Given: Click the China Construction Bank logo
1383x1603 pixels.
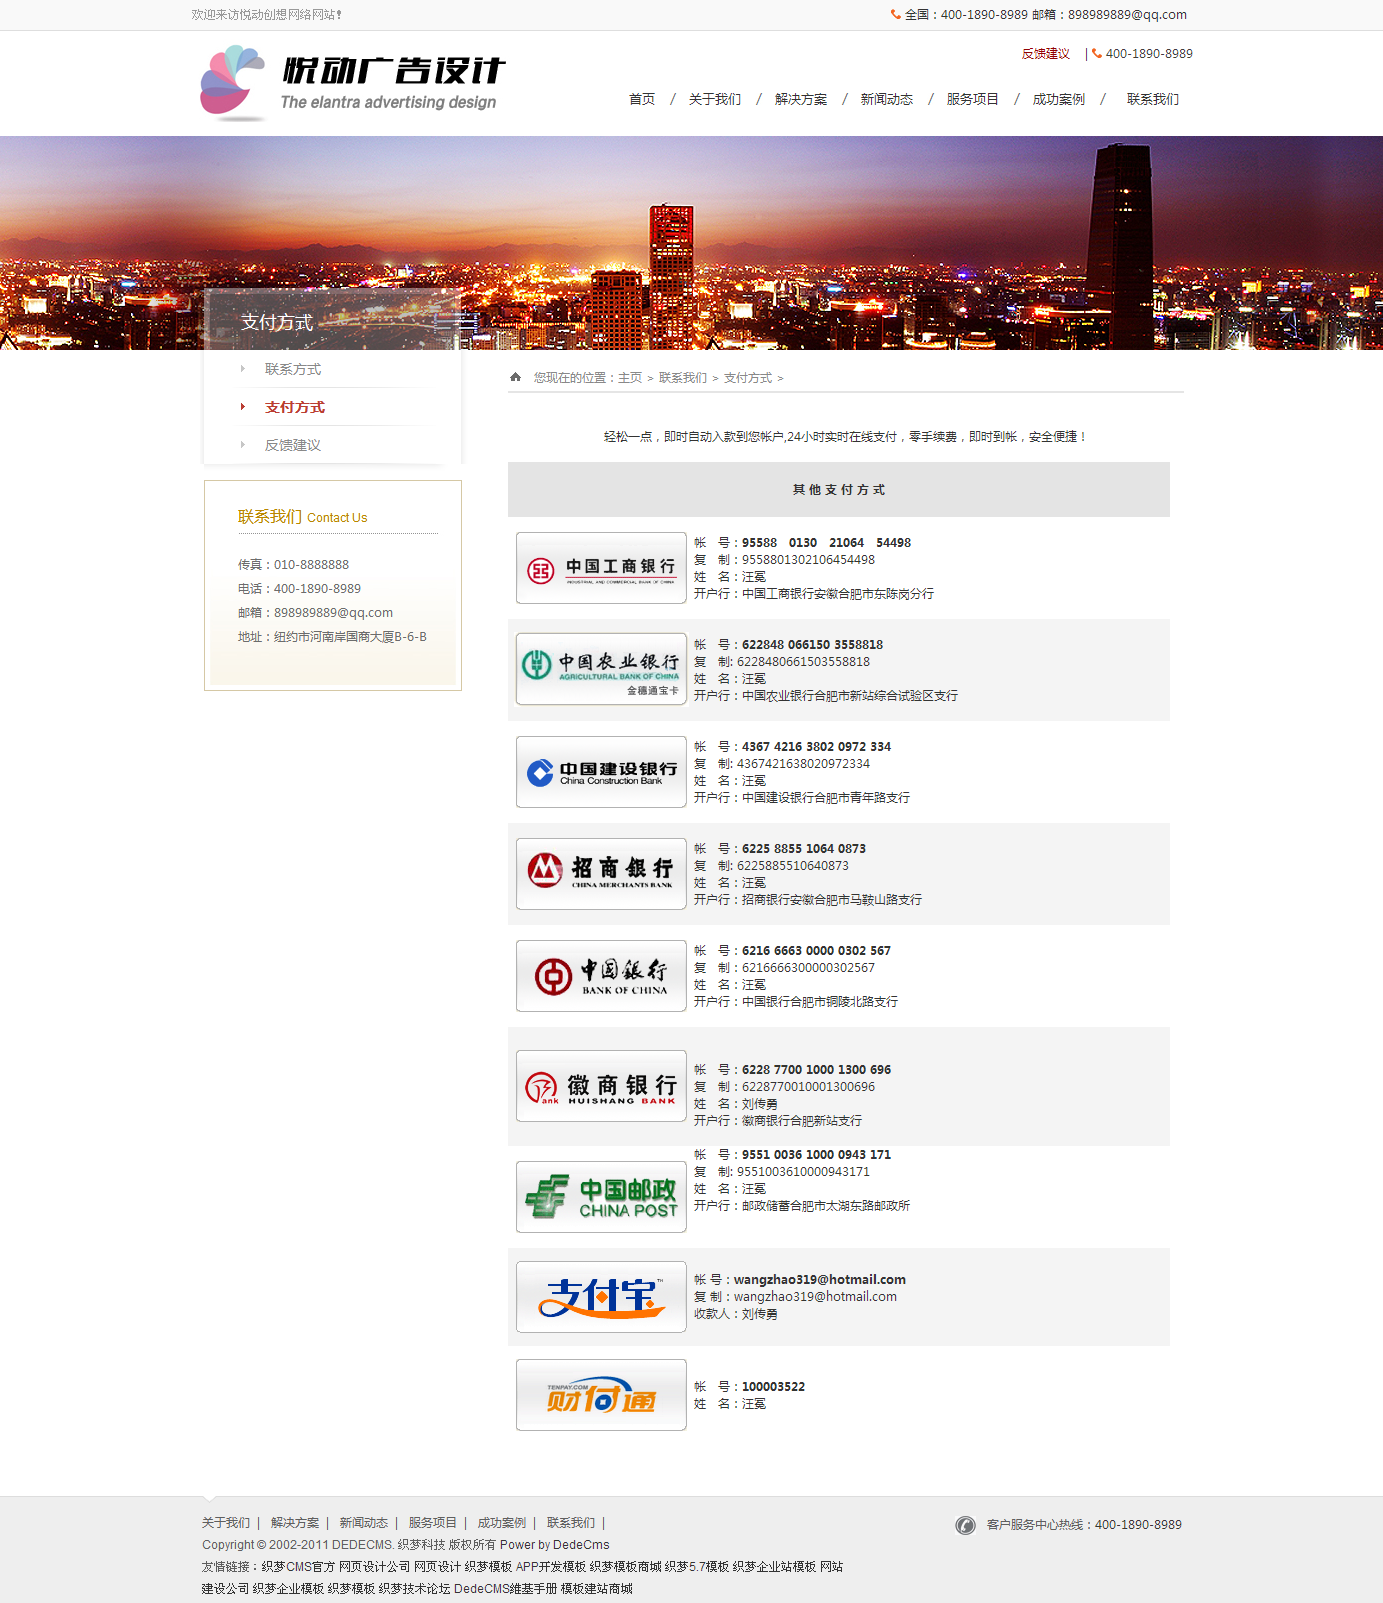Looking at the screenshot, I should 601,772.
